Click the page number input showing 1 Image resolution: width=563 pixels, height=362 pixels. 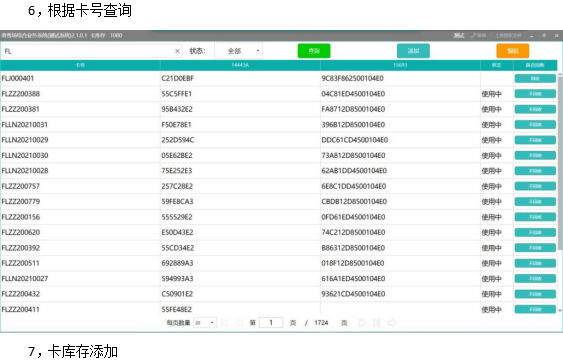271,322
